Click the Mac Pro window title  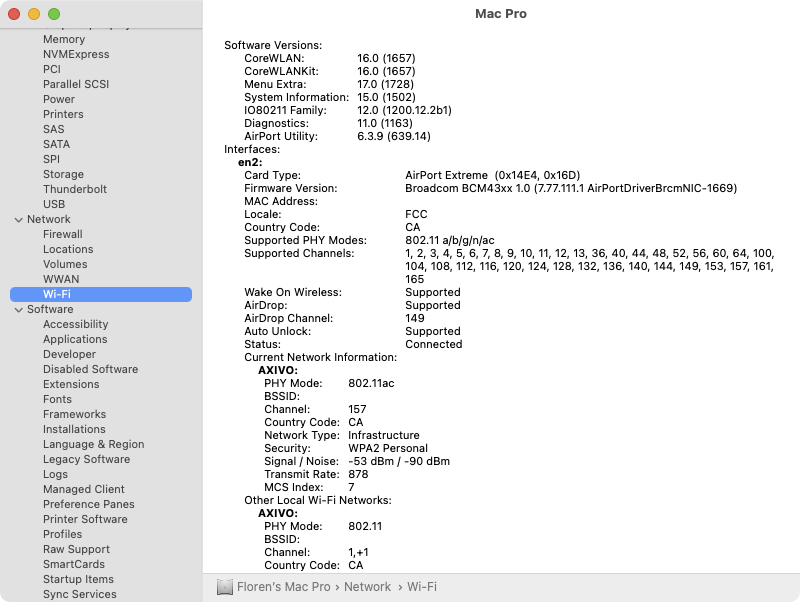501,14
